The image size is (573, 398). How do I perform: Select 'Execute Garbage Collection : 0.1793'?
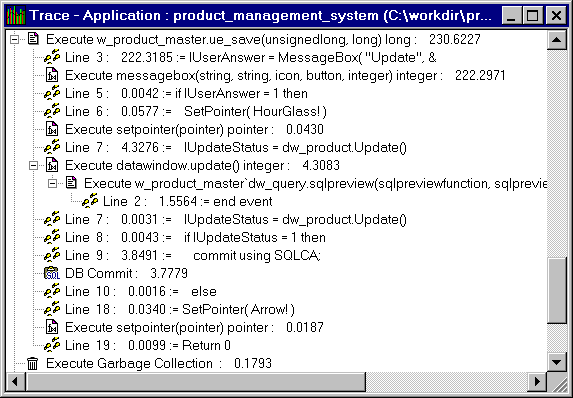point(159,363)
